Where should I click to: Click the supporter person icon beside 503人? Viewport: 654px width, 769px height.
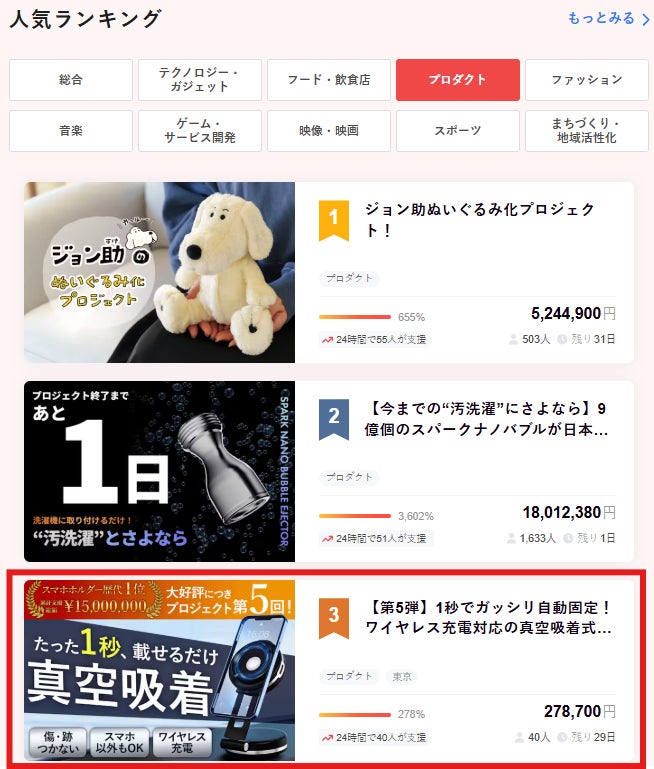point(513,339)
